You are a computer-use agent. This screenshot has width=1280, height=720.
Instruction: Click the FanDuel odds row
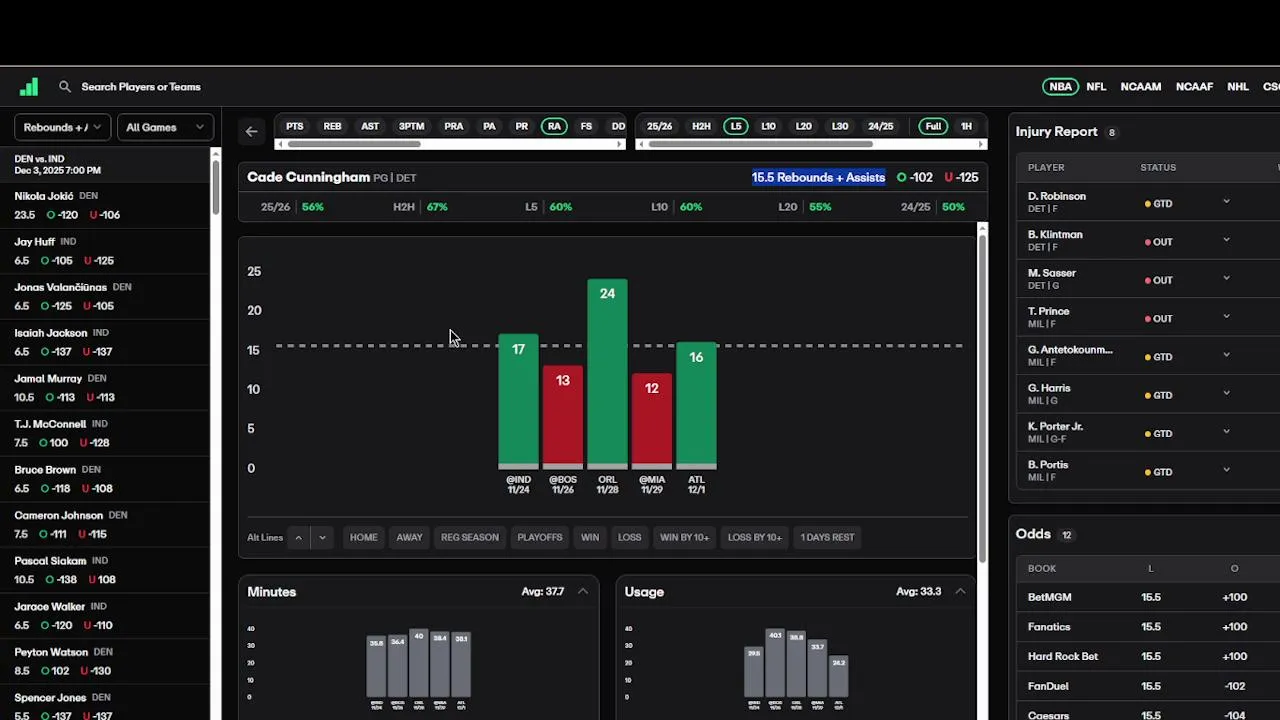tap(1148, 686)
